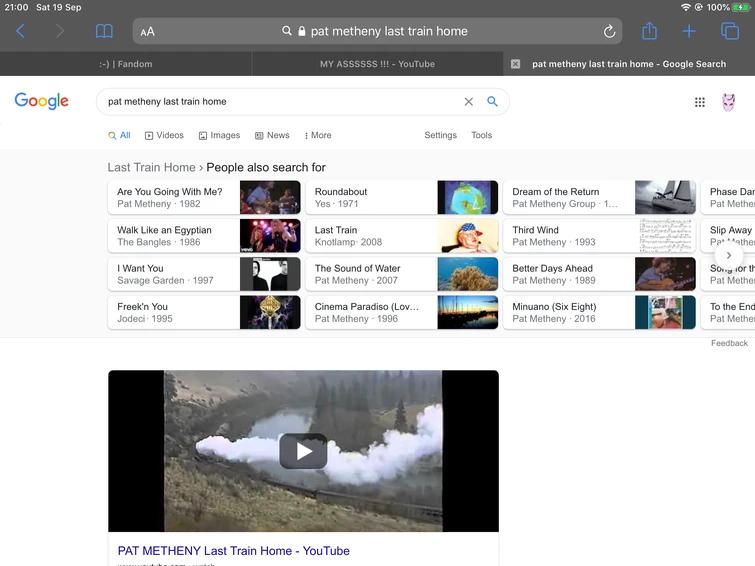
Task: Expand the More search filters menu
Action: pos(318,135)
